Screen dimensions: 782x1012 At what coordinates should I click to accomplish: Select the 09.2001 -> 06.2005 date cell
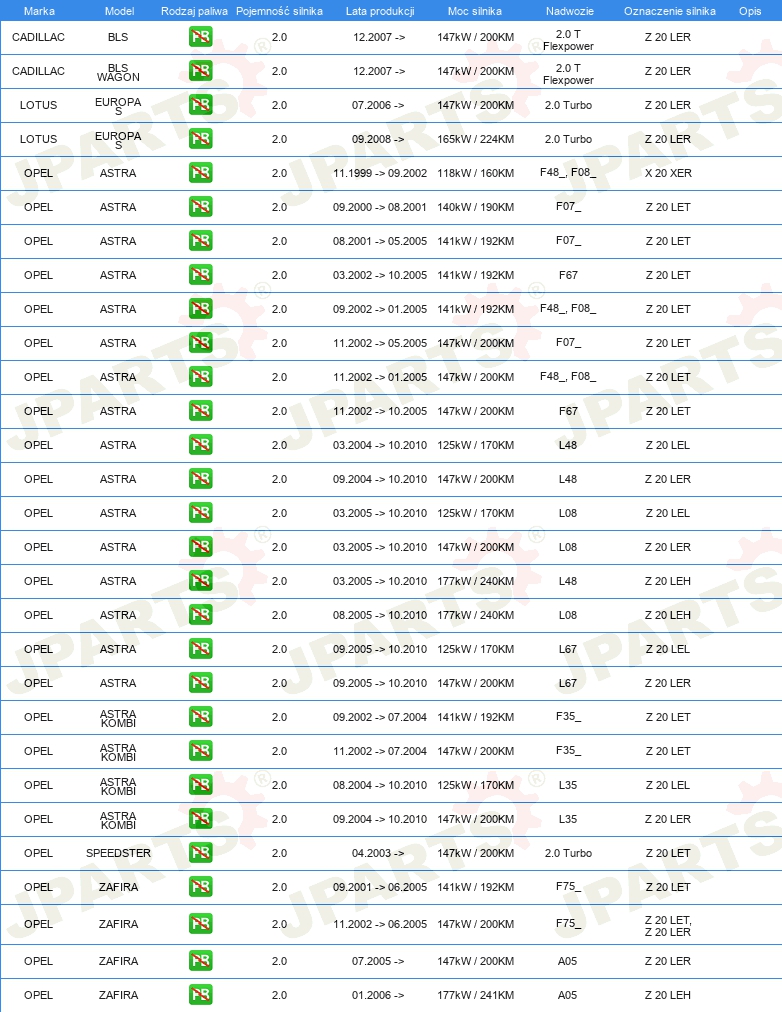click(x=380, y=887)
